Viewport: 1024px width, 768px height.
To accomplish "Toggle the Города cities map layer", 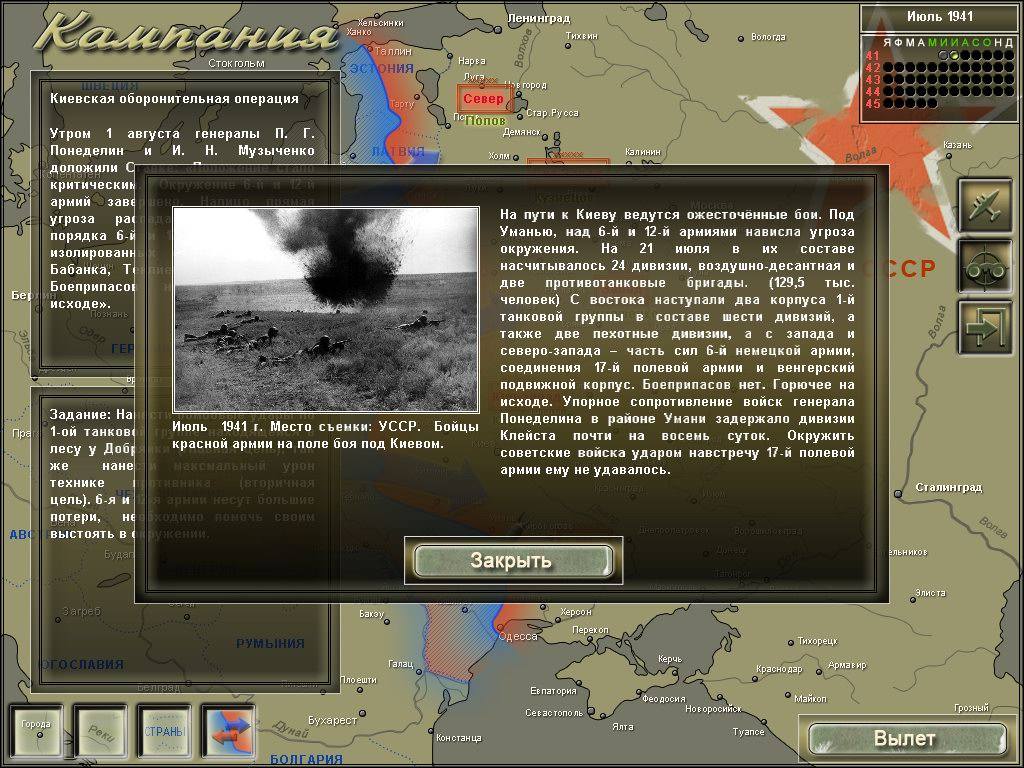I will (x=37, y=731).
